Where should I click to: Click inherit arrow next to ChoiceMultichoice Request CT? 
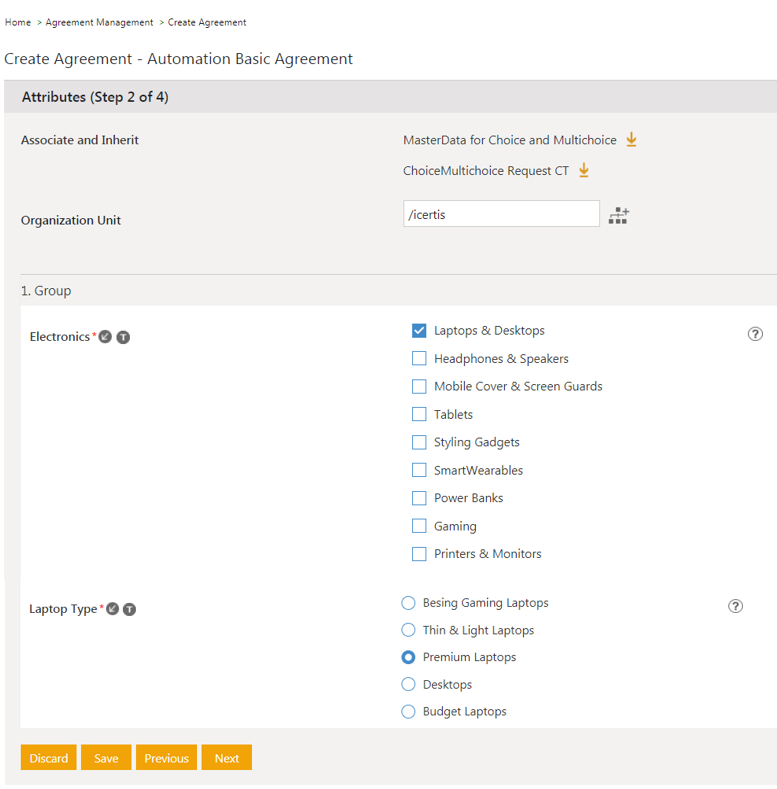[x=584, y=171]
